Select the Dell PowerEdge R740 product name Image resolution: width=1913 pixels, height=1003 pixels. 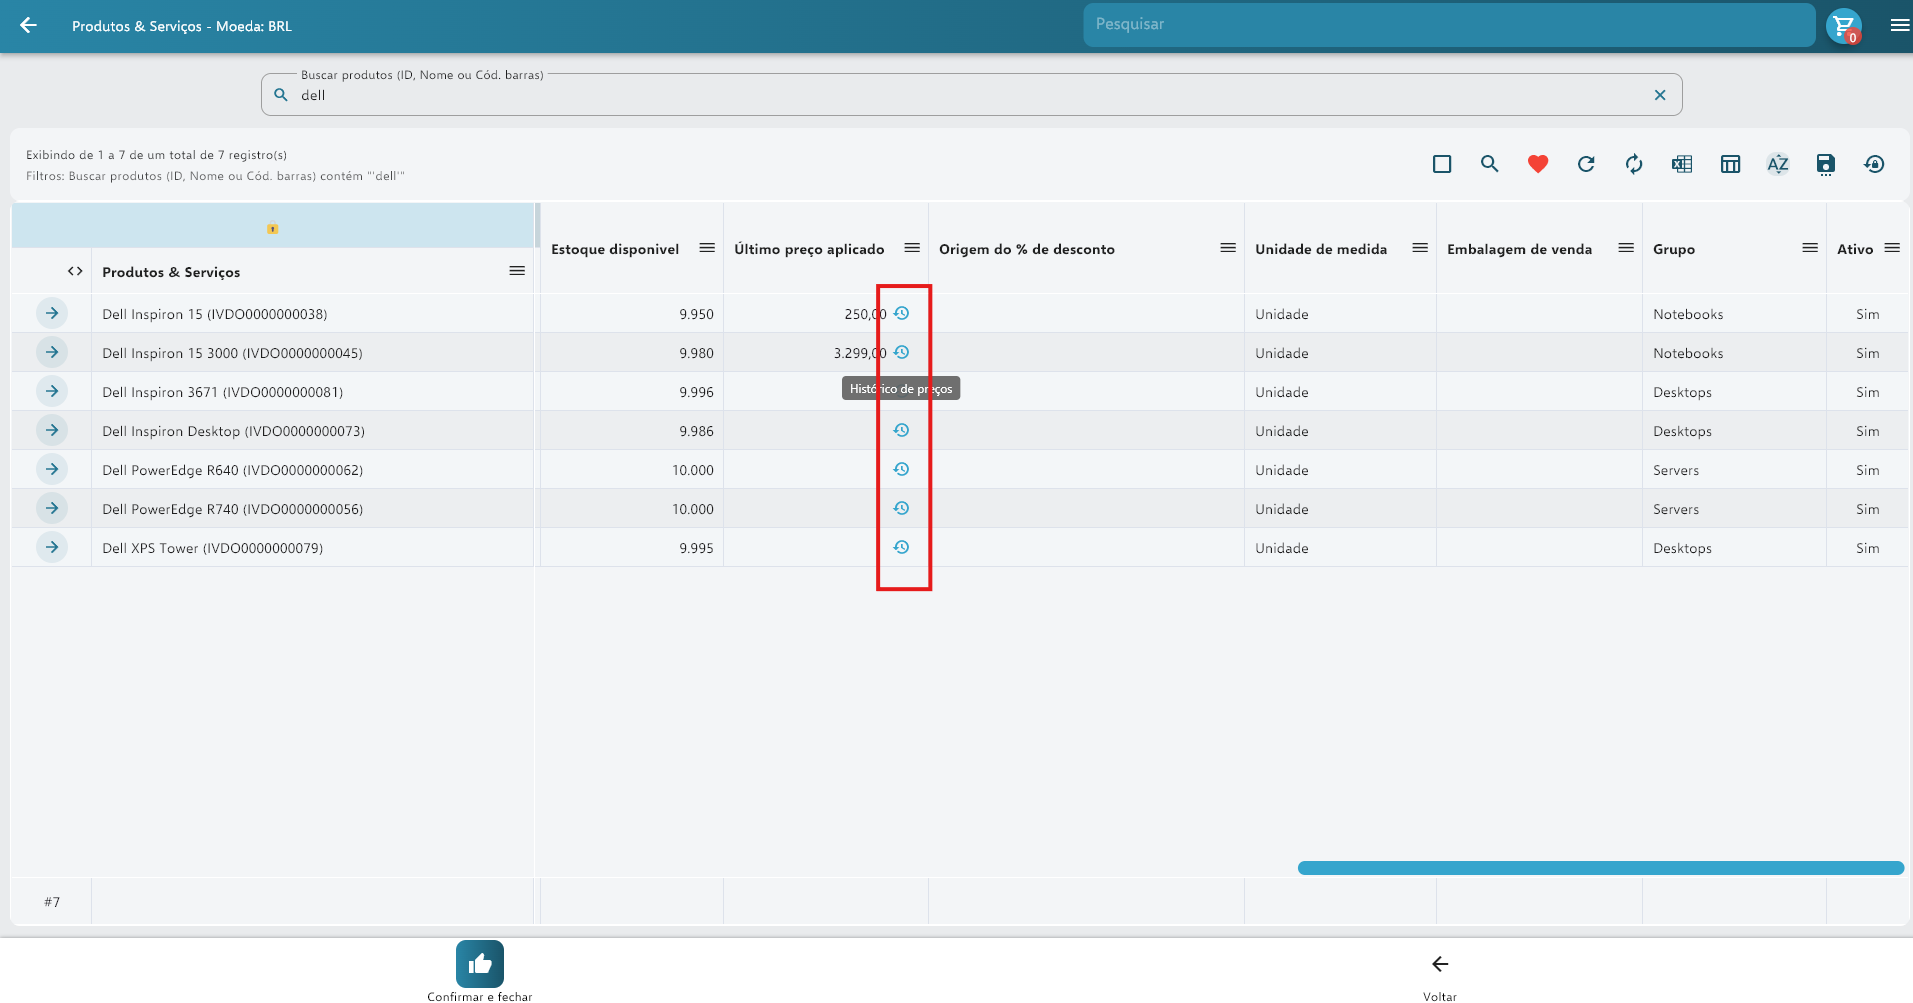[232, 509]
